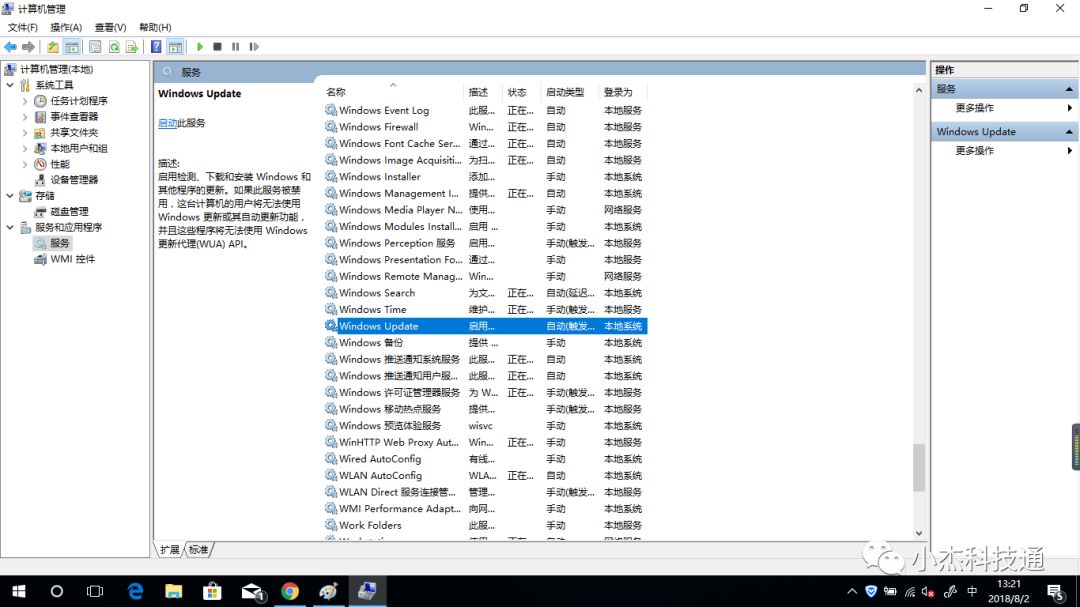The image size is (1080, 607).
Task: Sort services by the 启动类型 column header
Action: pyautogui.click(x=570, y=92)
